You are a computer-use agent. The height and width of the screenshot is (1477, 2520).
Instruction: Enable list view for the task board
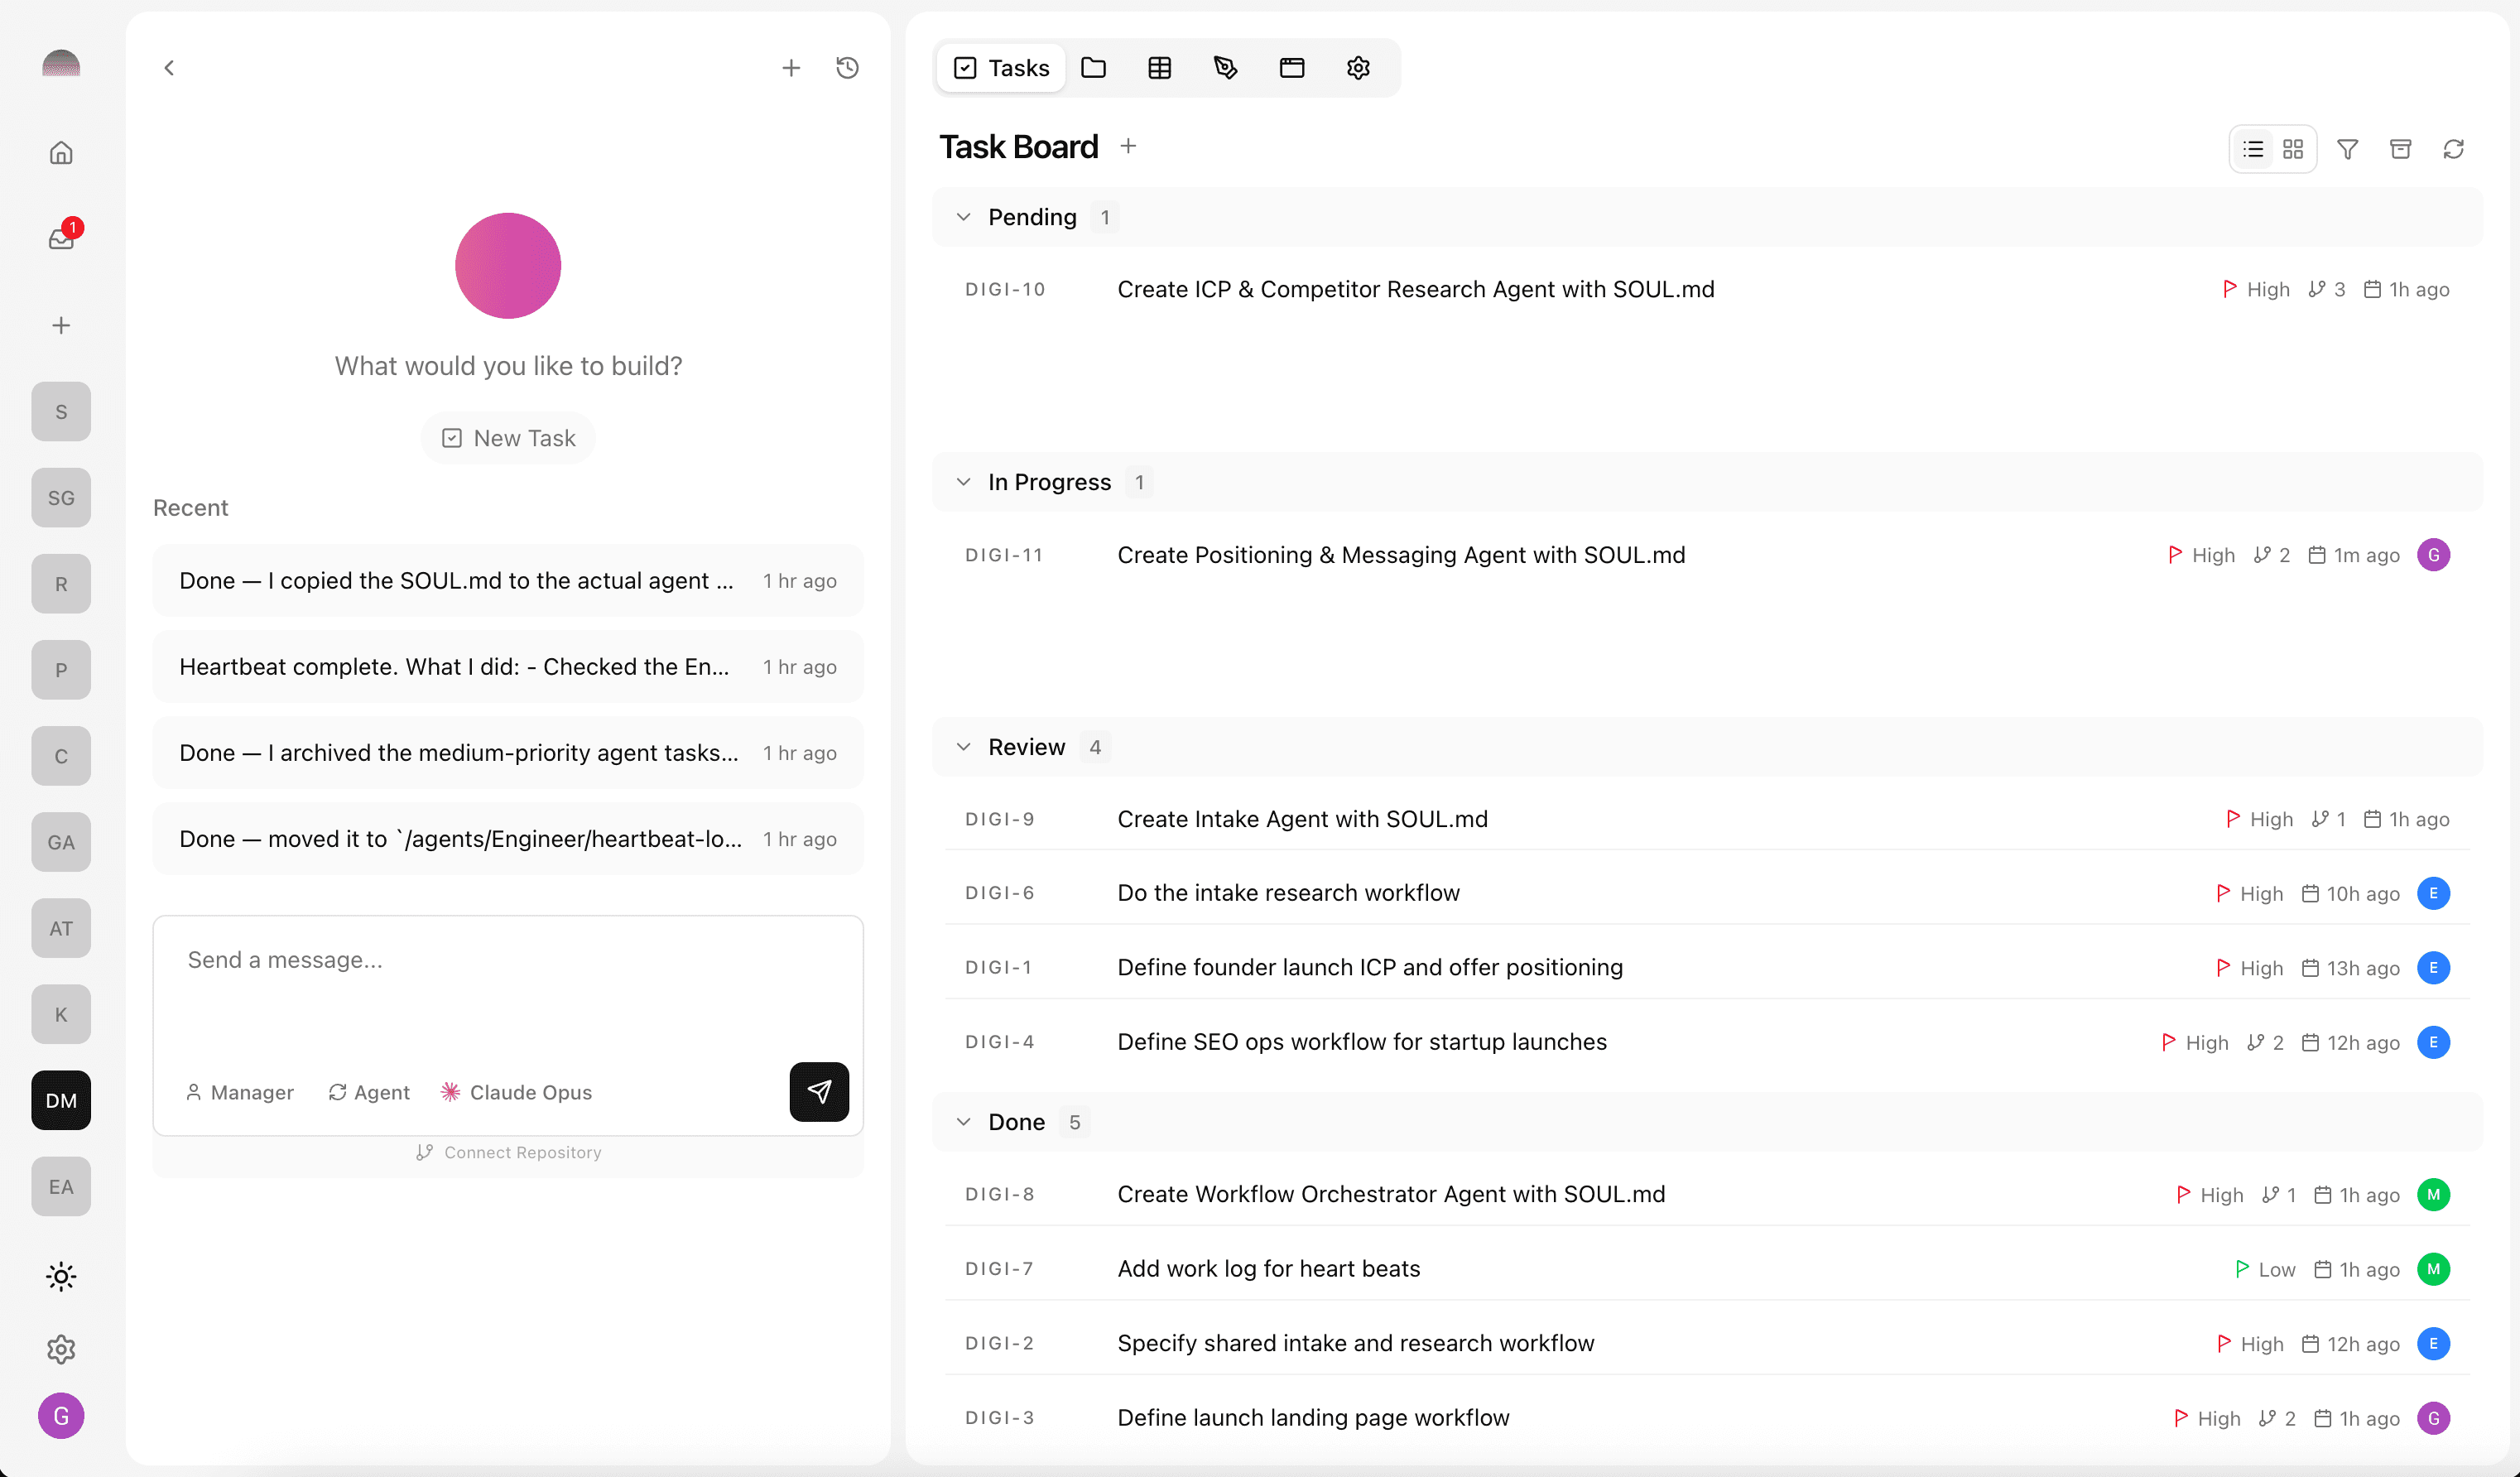coord(2252,148)
